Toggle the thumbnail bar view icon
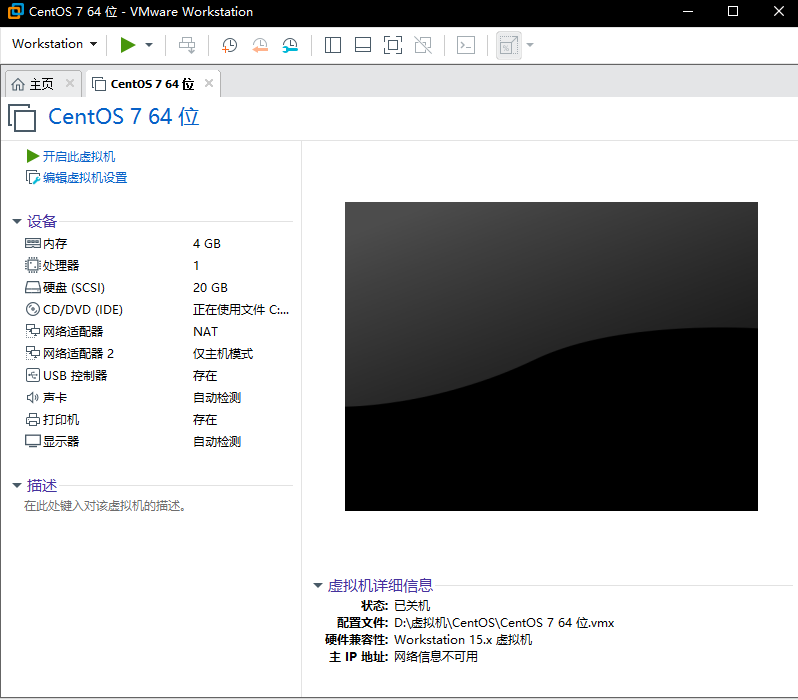The image size is (798, 700). pyautogui.click(x=363, y=45)
